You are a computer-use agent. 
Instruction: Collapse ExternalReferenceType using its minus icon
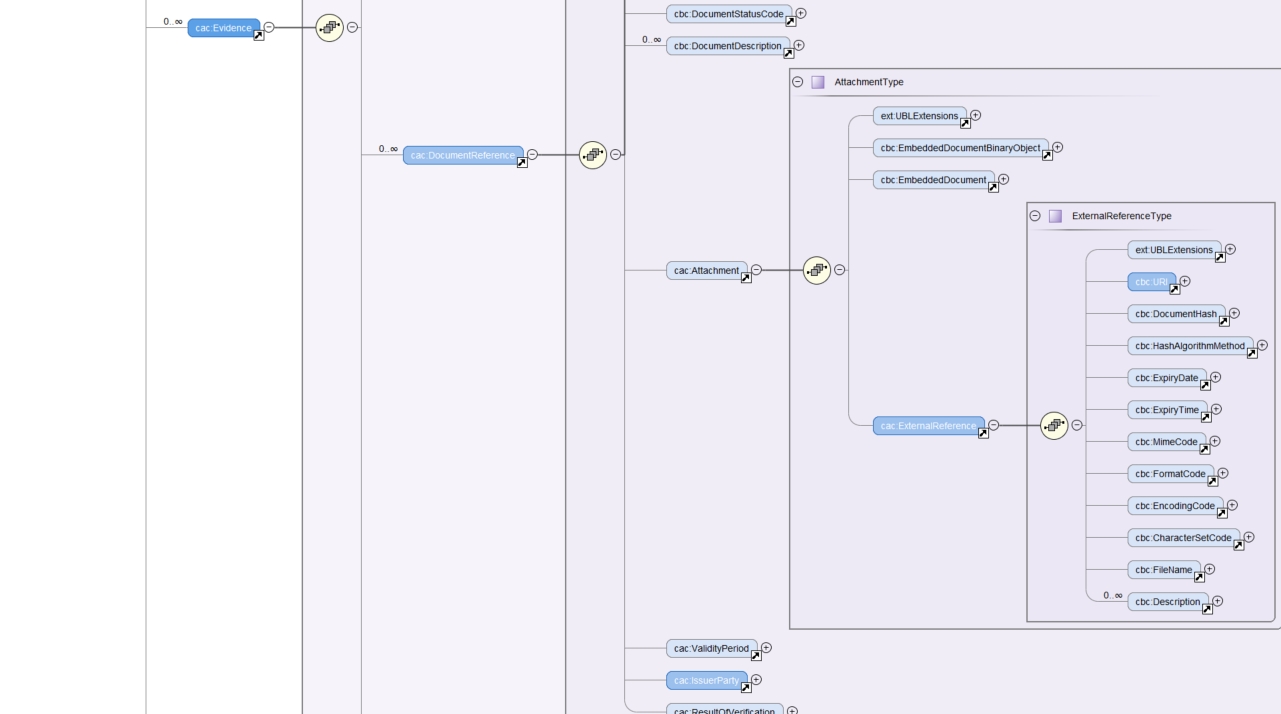pos(1034,215)
